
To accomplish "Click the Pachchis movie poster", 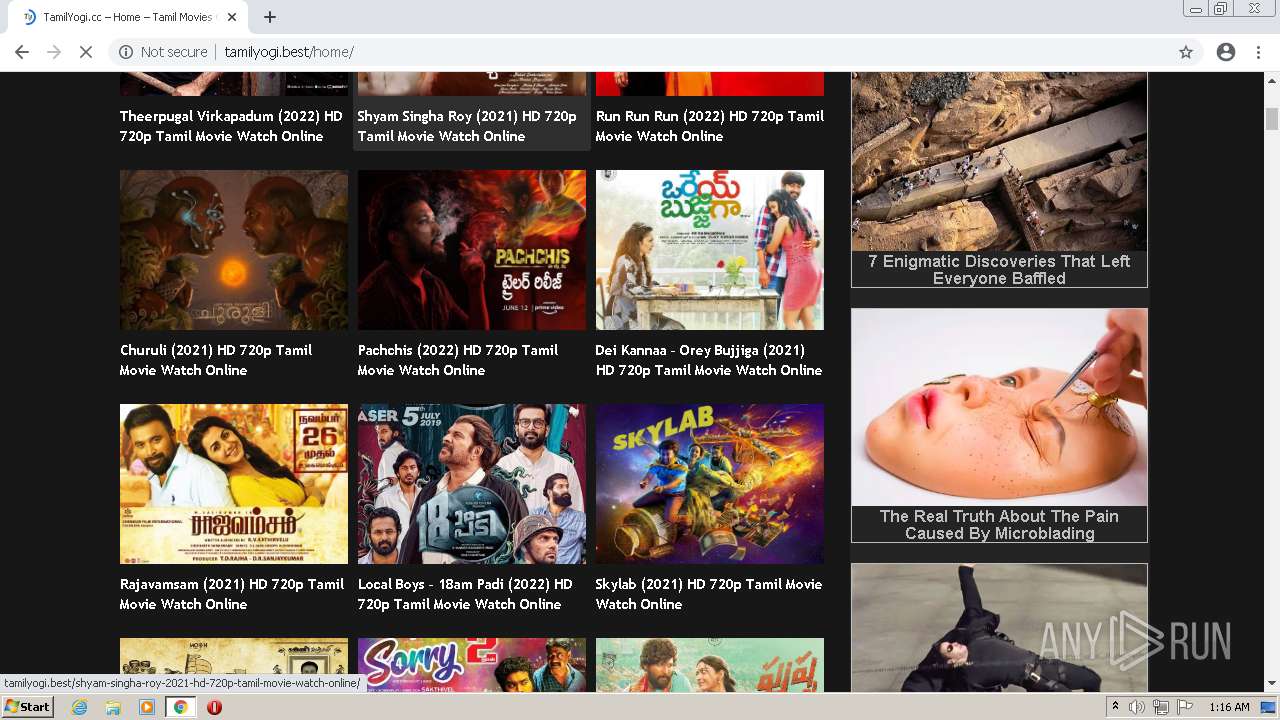I will tap(472, 250).
